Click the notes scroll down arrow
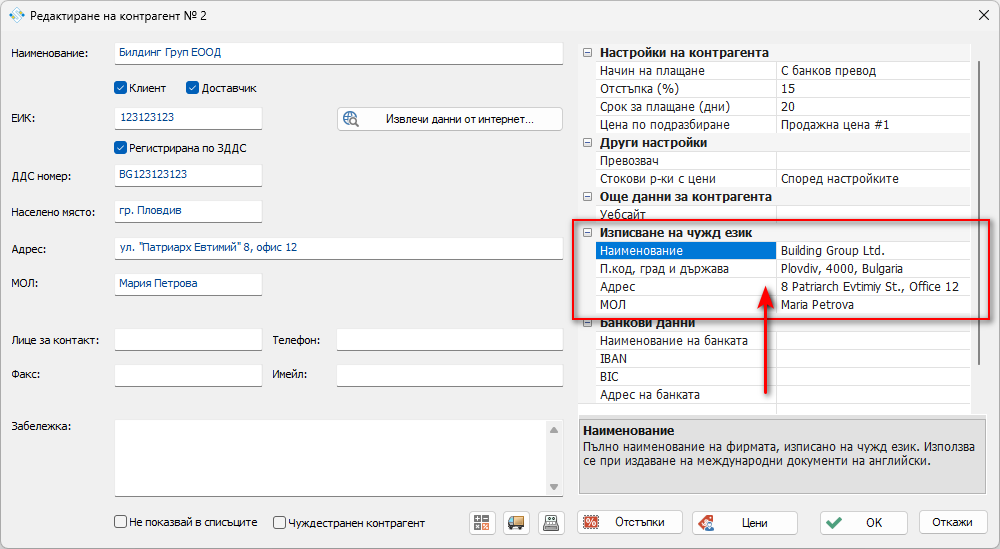 [554, 487]
